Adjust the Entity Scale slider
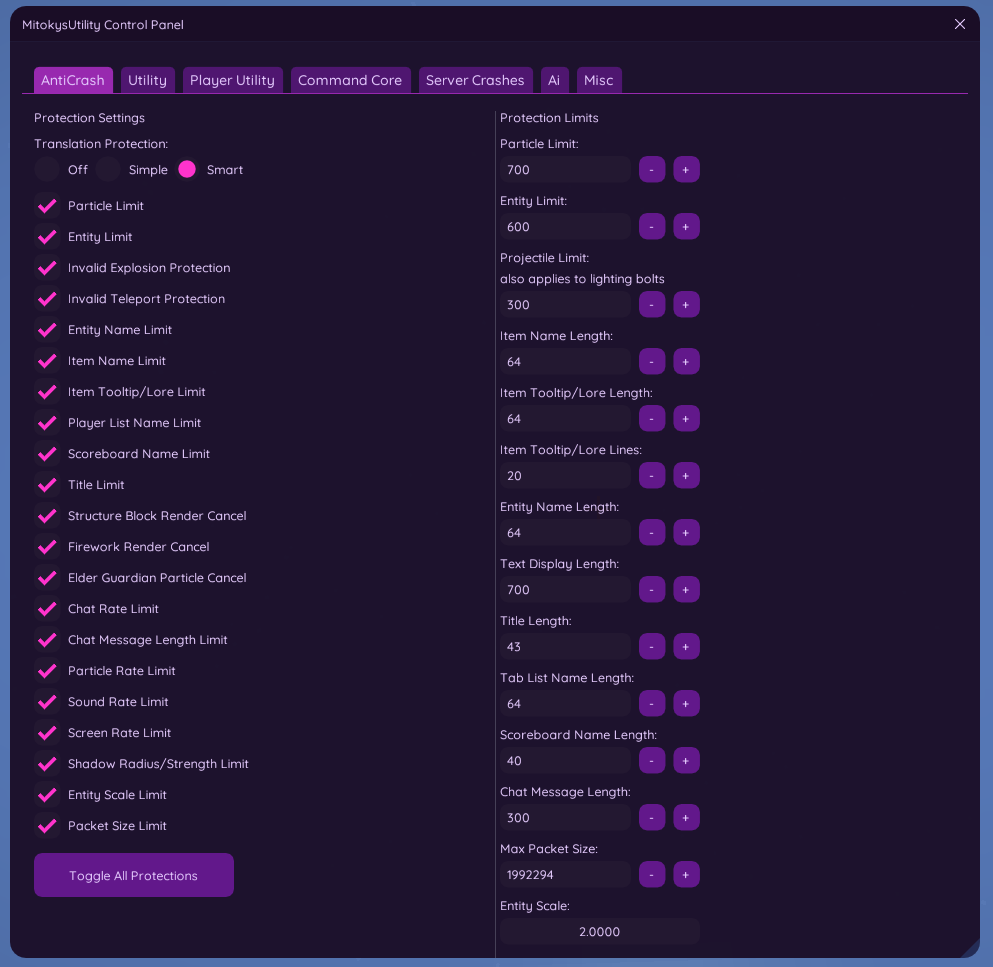The width and height of the screenshot is (993, 967). pyautogui.click(x=600, y=932)
